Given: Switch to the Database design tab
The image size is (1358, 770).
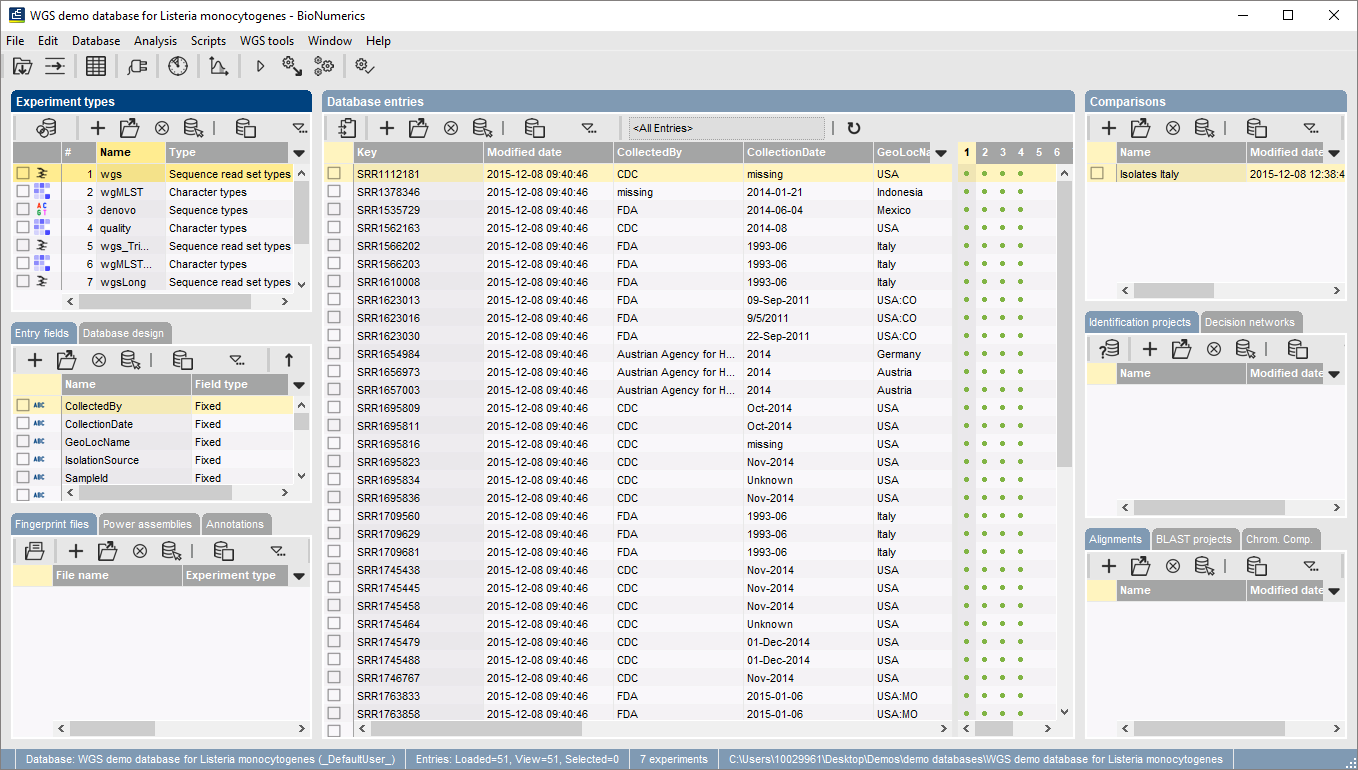Looking at the screenshot, I should [124, 333].
